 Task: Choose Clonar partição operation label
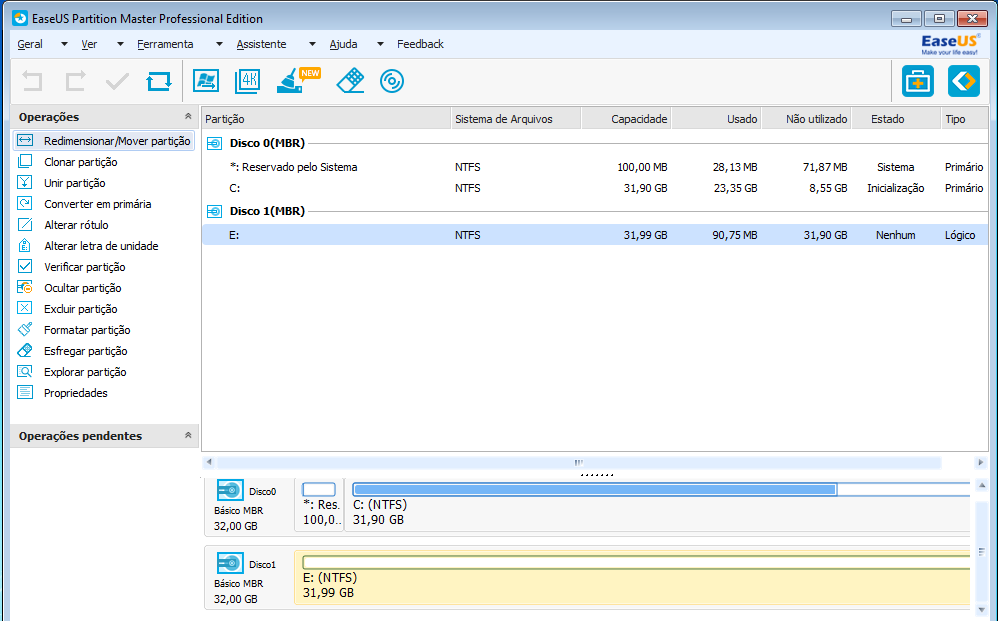(81, 162)
